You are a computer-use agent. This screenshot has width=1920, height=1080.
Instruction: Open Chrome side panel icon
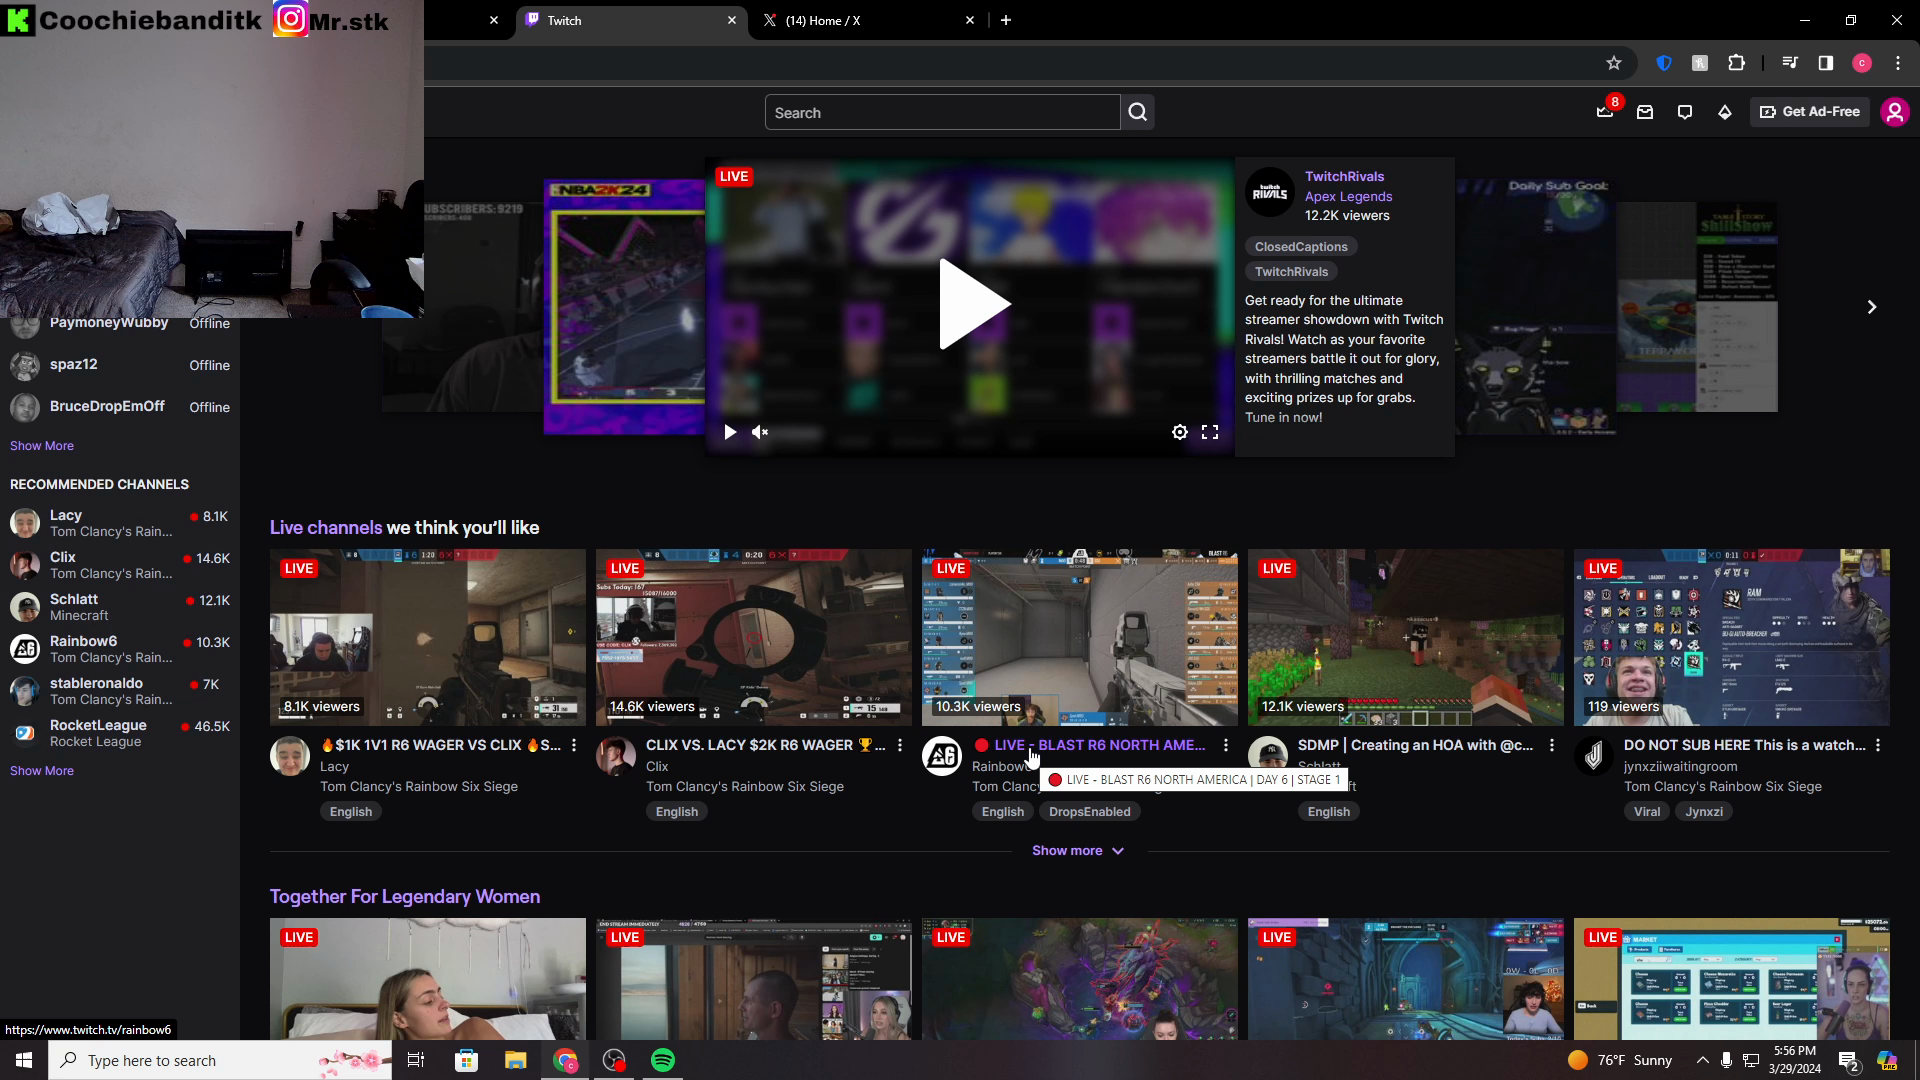(1826, 63)
